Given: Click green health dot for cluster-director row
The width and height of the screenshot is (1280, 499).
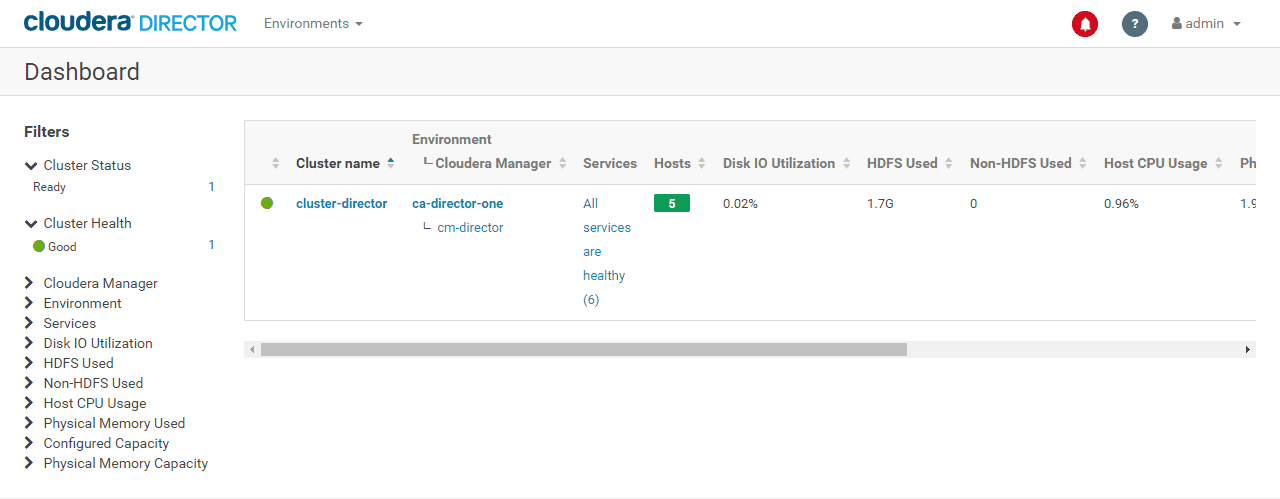Looking at the screenshot, I should tap(267, 203).
